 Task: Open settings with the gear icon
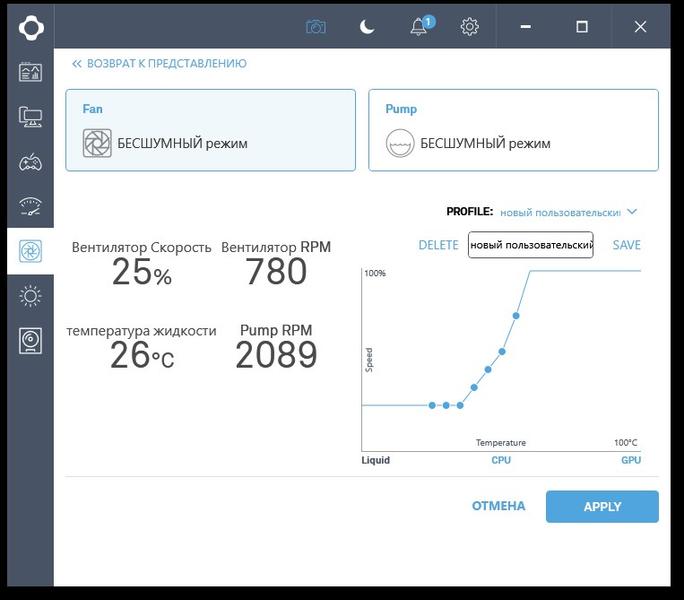(469, 27)
